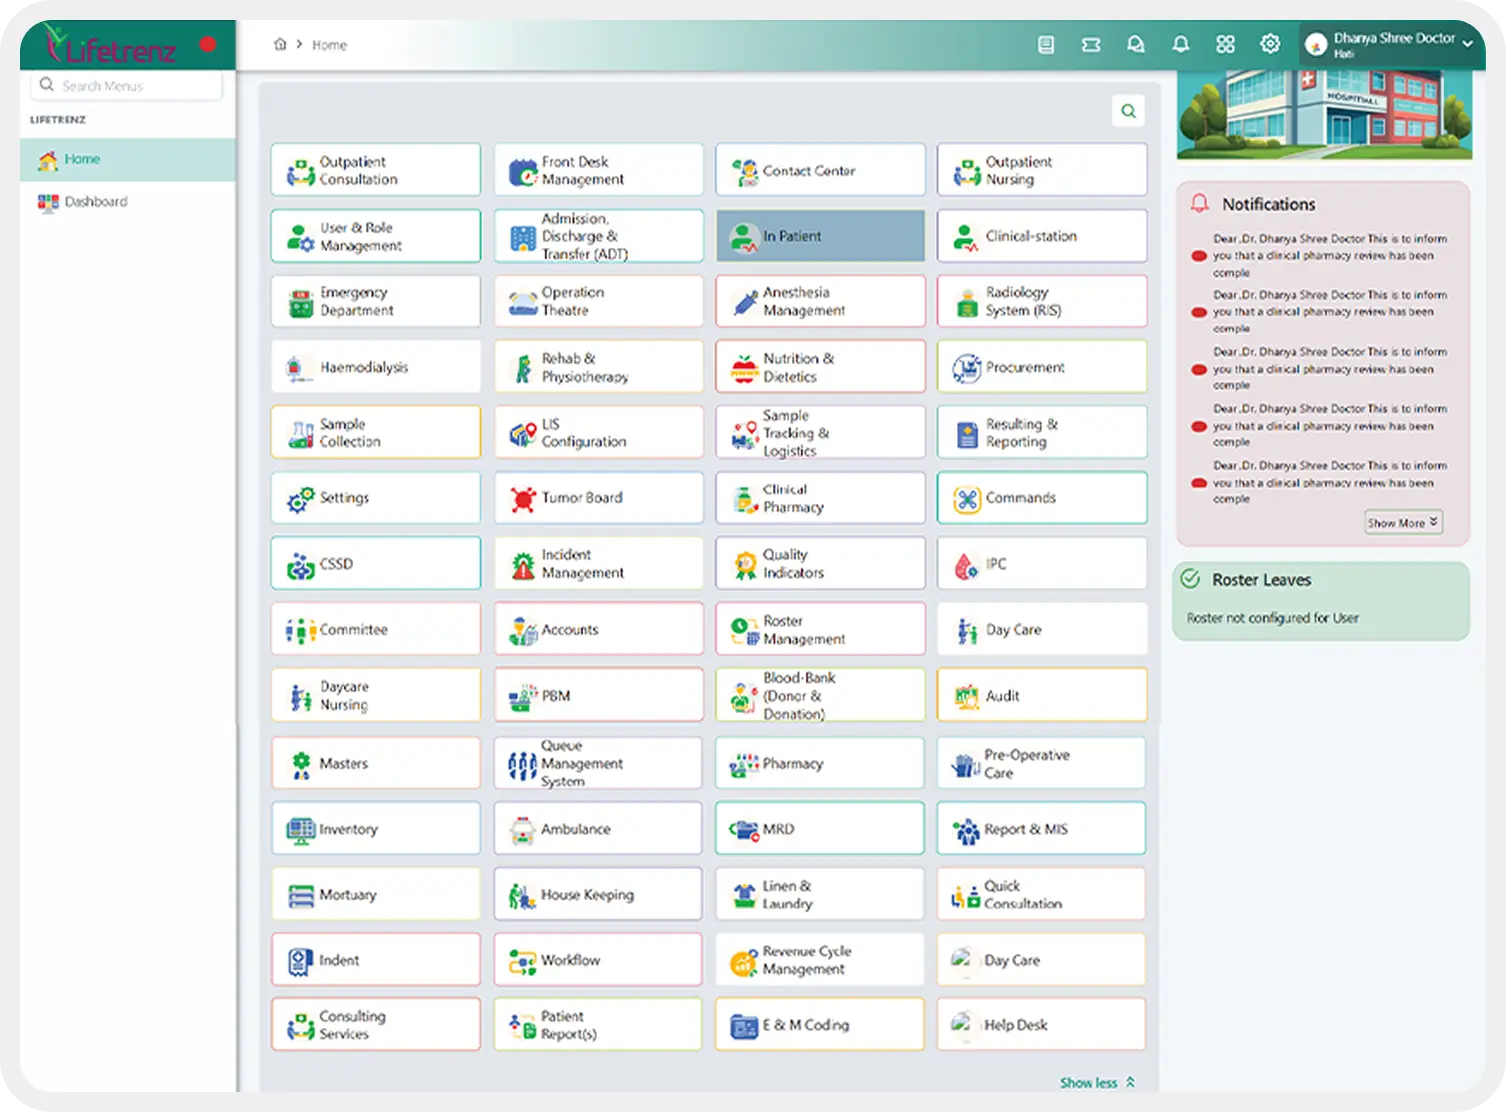The width and height of the screenshot is (1506, 1112).
Task: Click the home breadcrumb icon
Action: coord(280,44)
